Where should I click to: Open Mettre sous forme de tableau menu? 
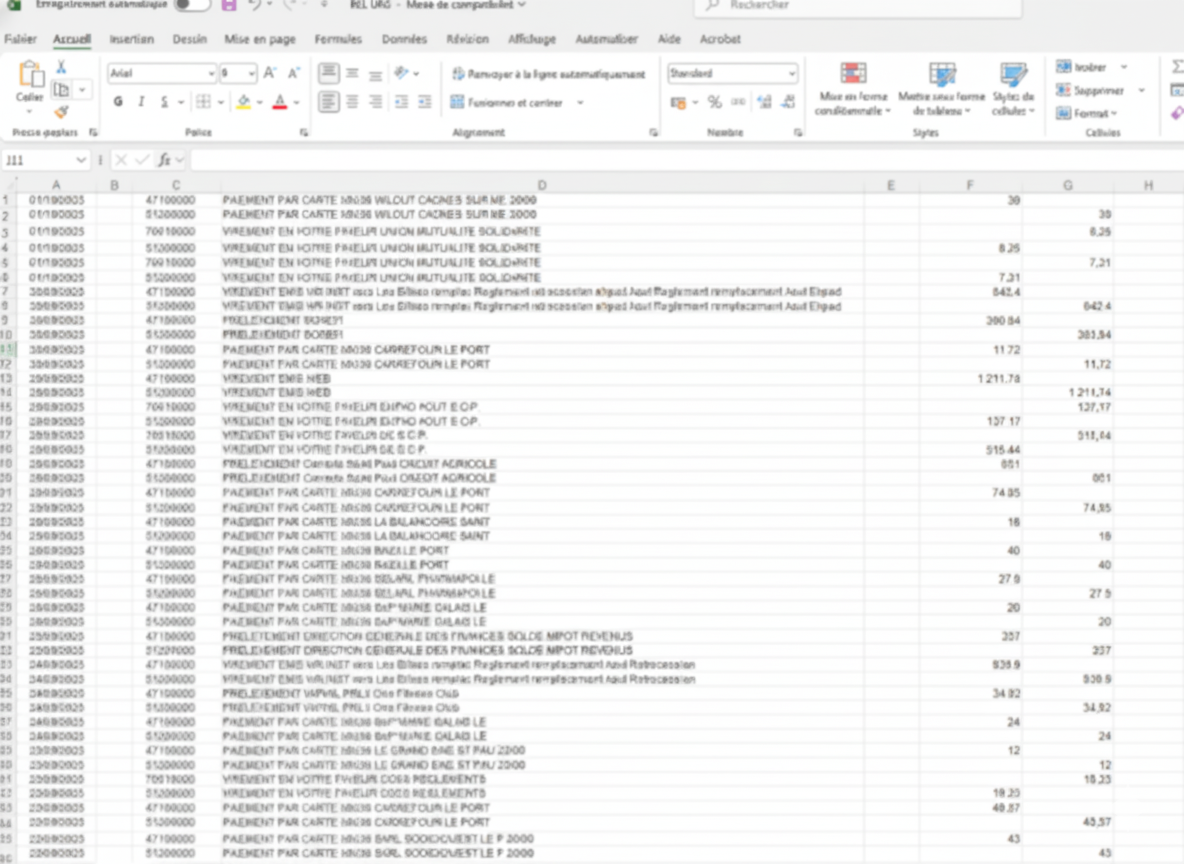(x=942, y=89)
